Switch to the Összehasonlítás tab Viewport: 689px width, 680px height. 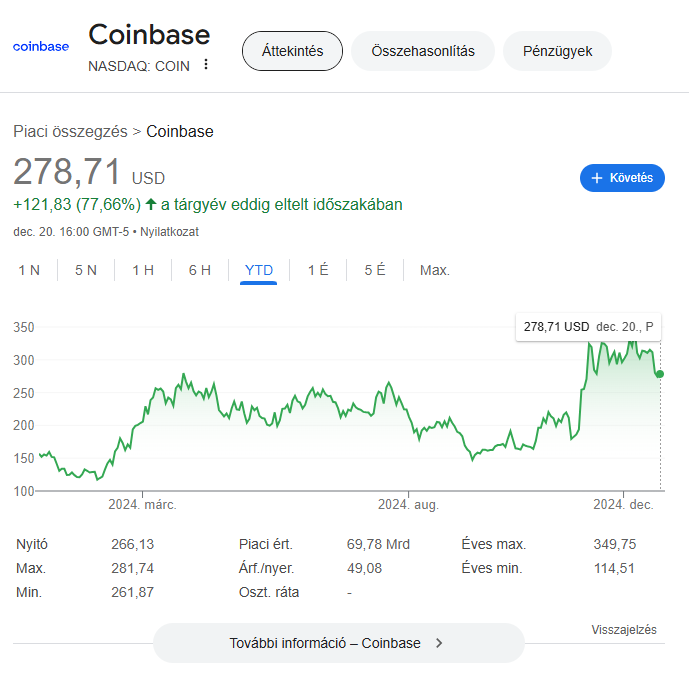click(423, 51)
